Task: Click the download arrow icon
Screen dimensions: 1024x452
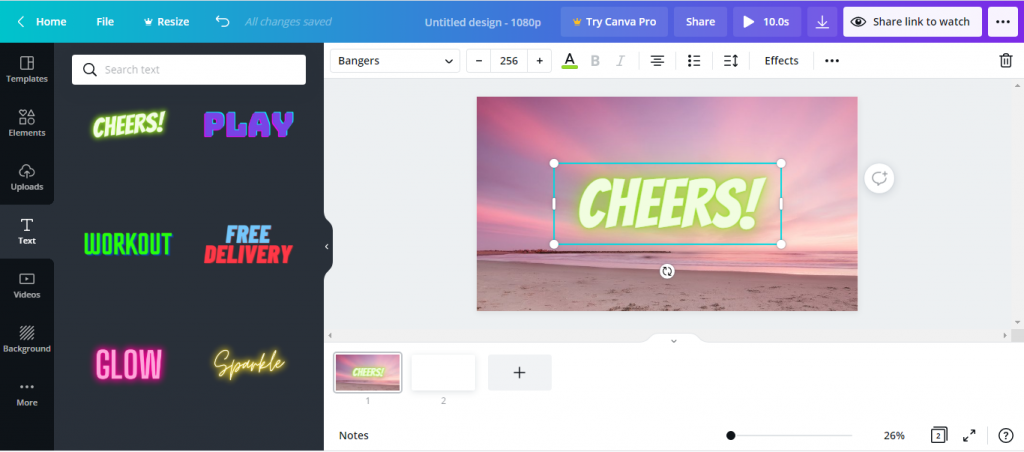Action: [822, 22]
